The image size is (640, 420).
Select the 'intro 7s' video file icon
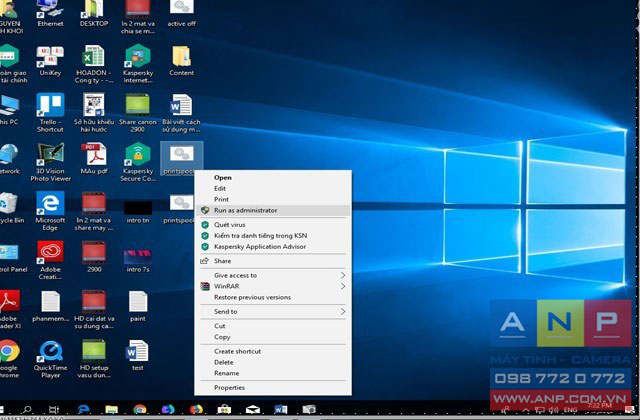(x=138, y=260)
